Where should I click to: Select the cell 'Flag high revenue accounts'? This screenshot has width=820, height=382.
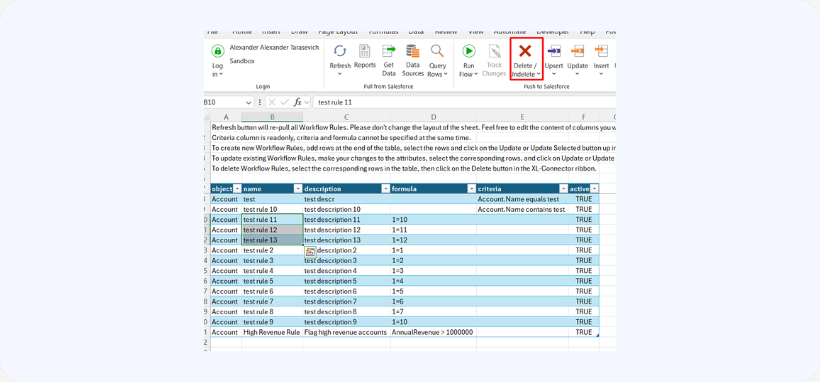(346, 332)
